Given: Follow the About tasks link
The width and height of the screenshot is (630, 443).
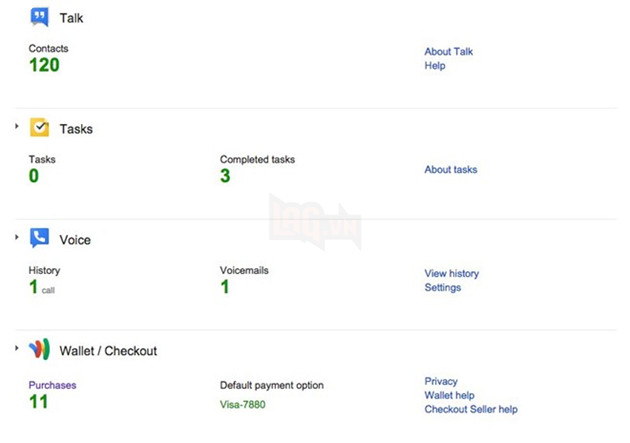Looking at the screenshot, I should click(451, 170).
